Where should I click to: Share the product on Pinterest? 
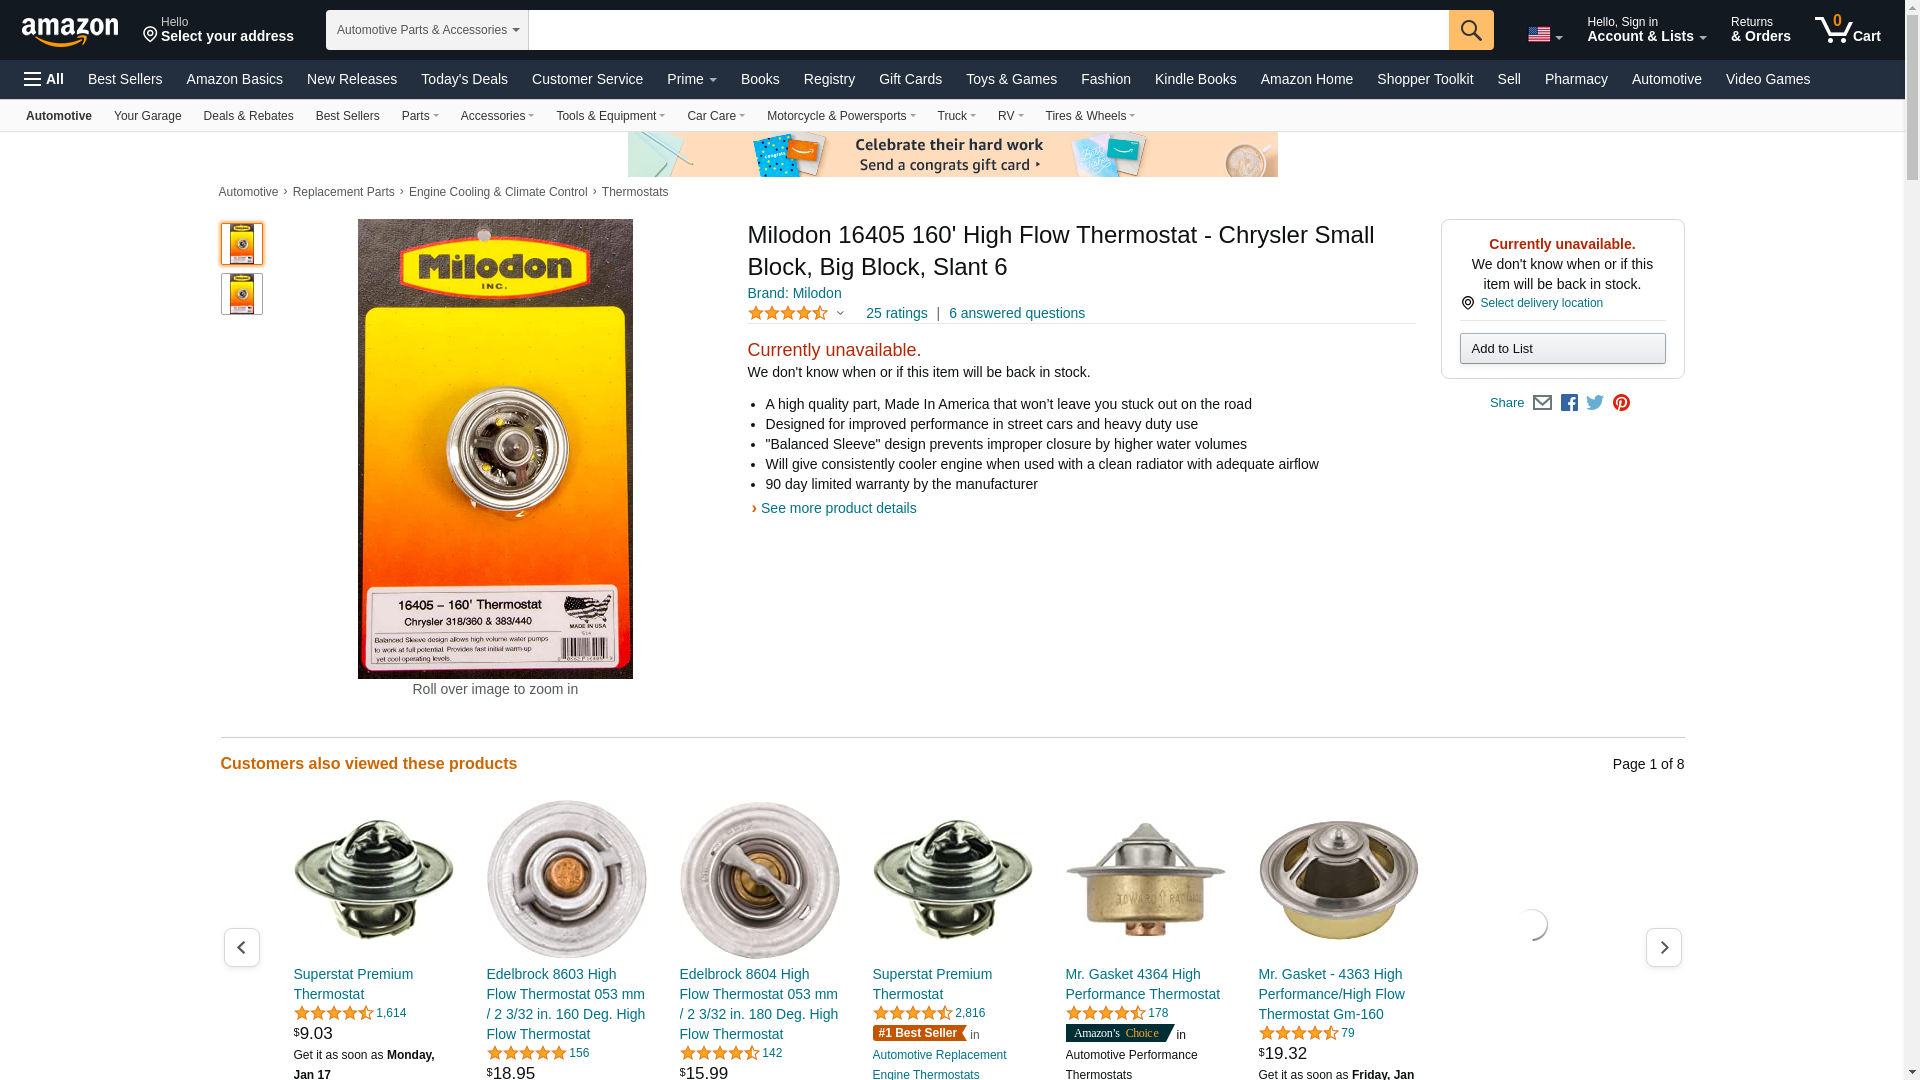coord(1621,403)
